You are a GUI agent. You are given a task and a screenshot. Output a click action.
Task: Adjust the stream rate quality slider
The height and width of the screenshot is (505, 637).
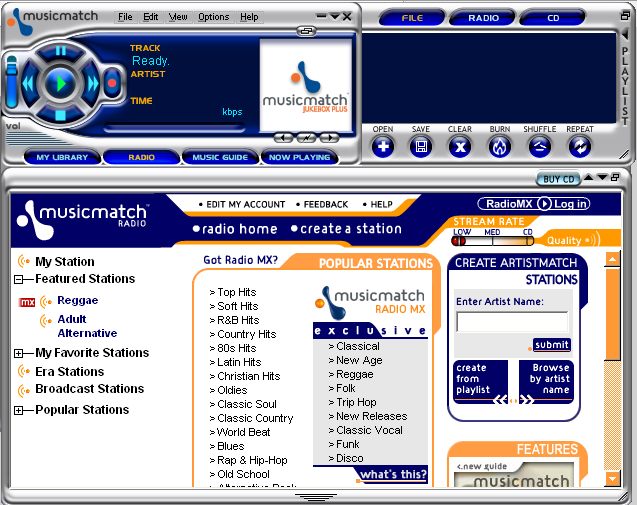point(492,241)
